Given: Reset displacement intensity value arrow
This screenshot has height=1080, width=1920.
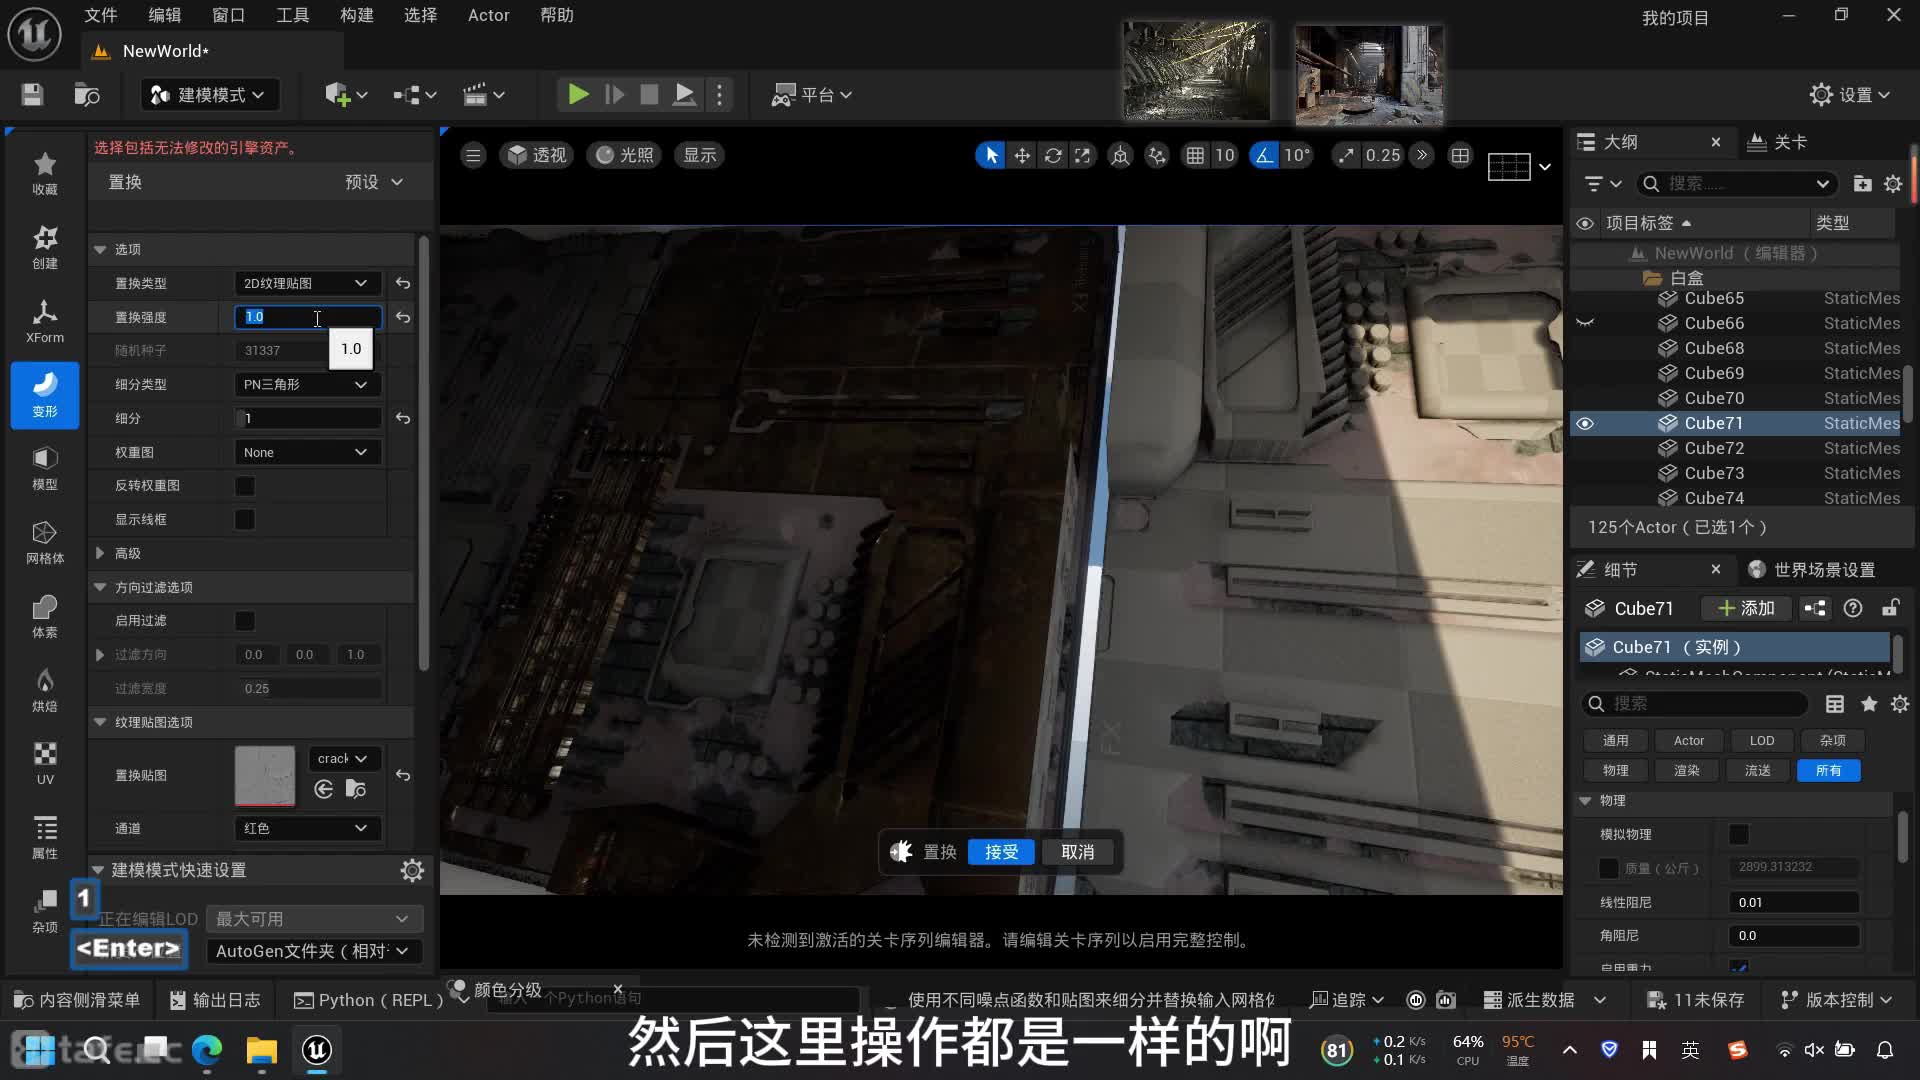Looking at the screenshot, I should pos(403,317).
